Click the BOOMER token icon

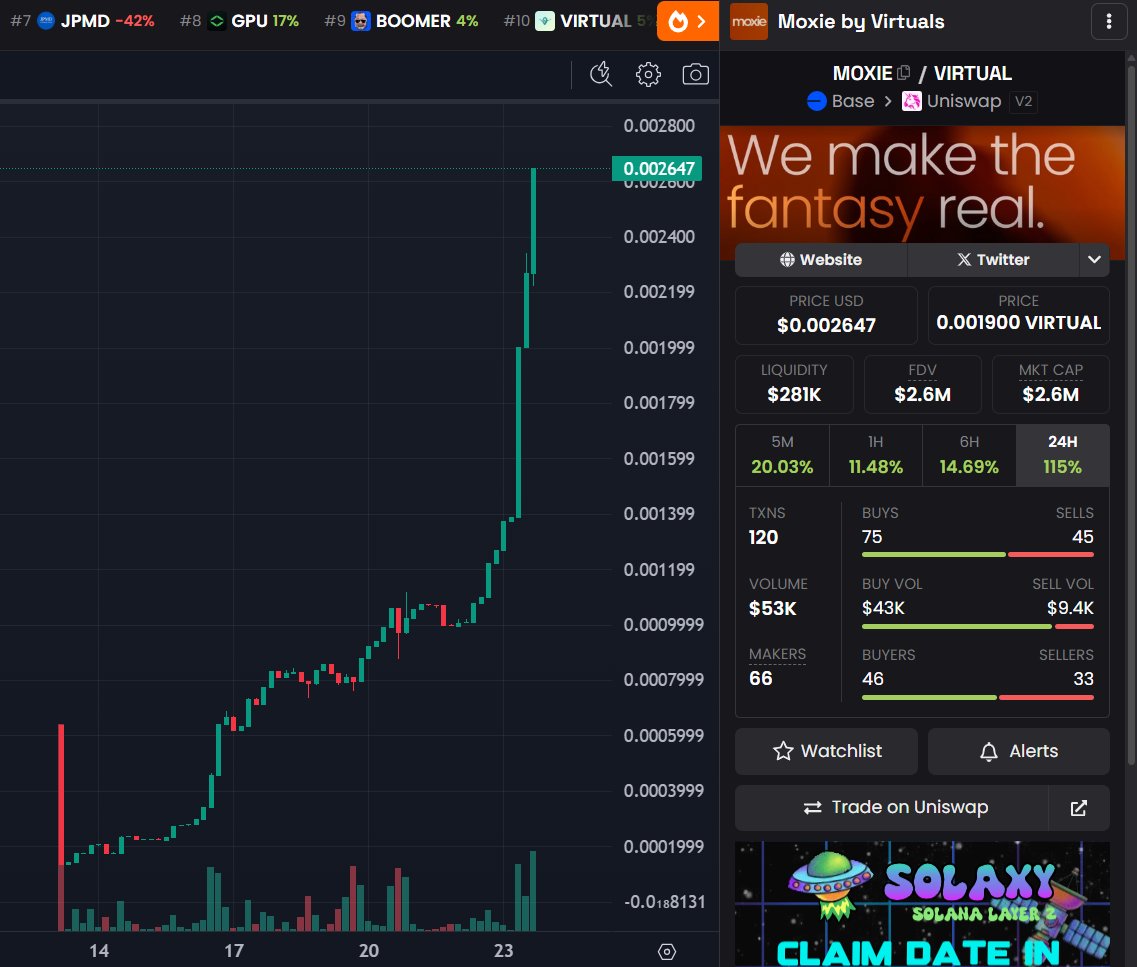360,21
